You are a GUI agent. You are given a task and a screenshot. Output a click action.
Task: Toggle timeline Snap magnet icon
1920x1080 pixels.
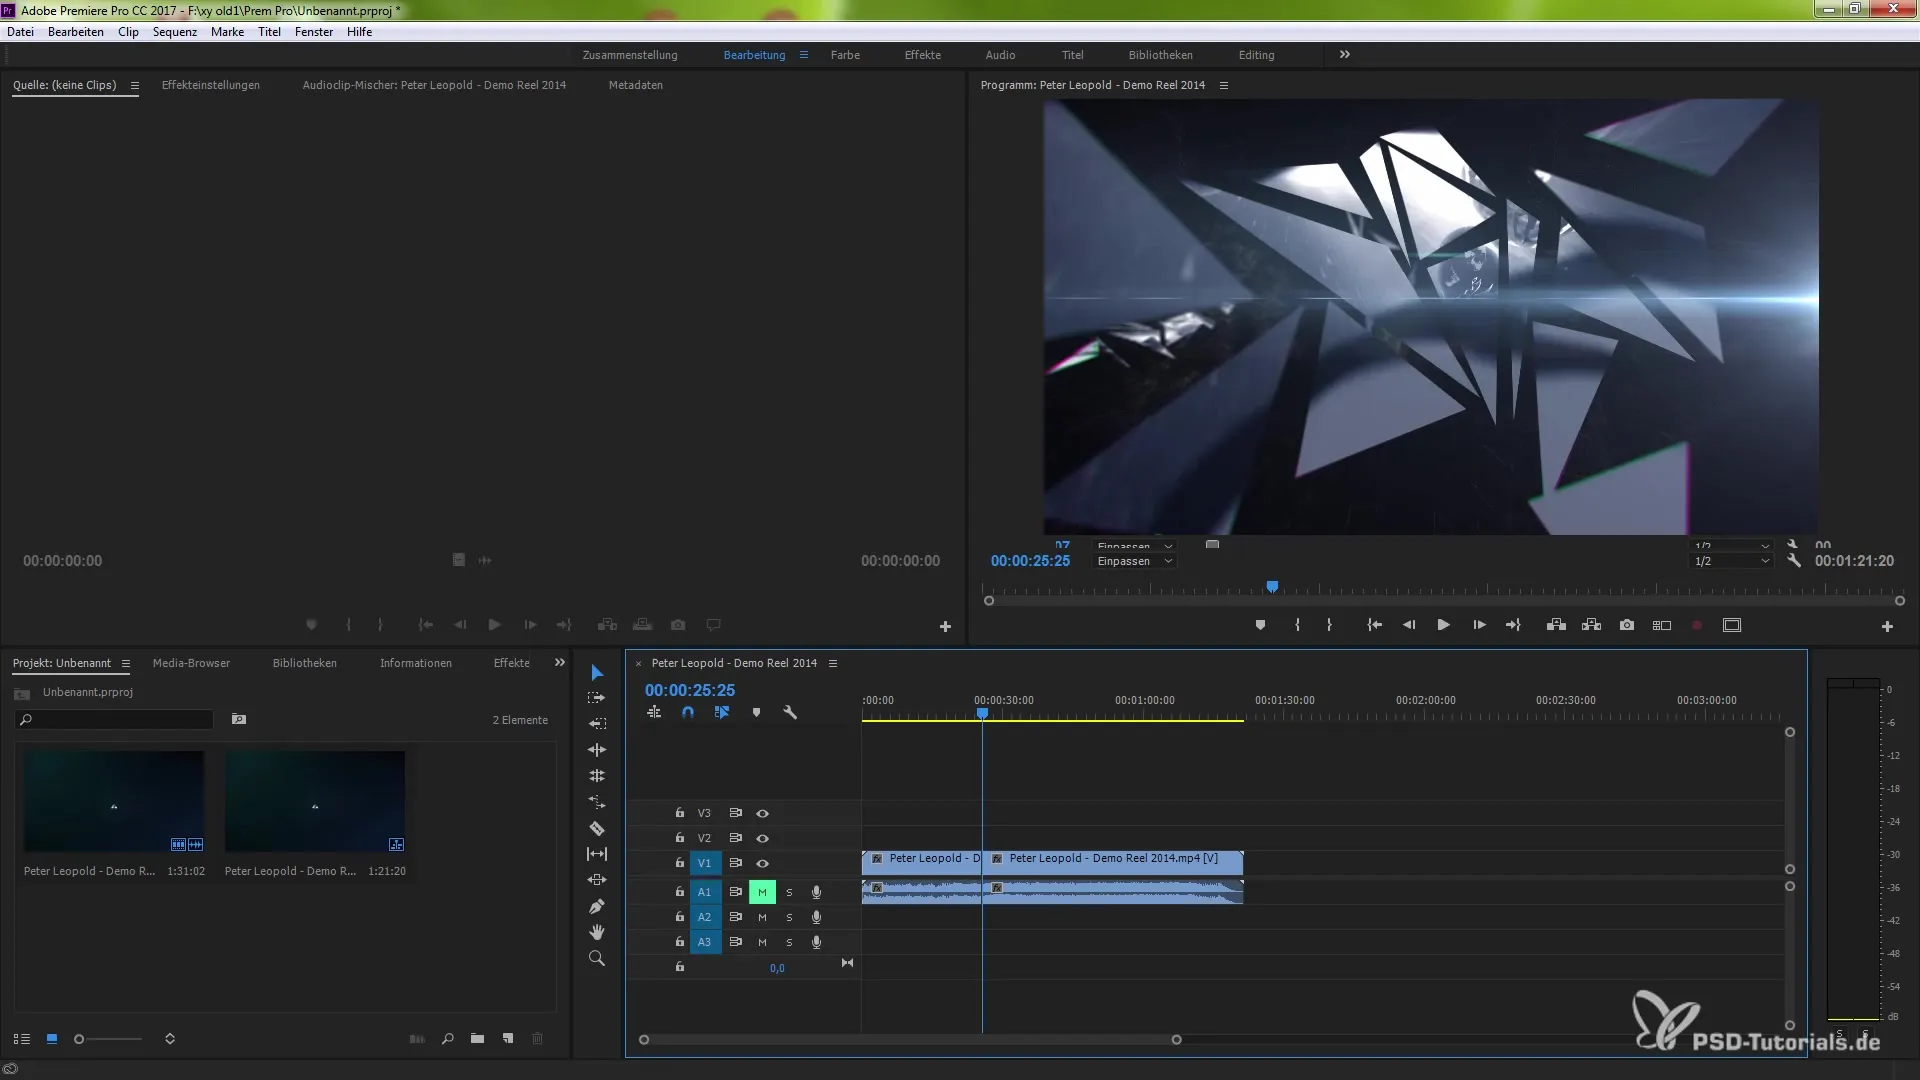[x=688, y=712]
